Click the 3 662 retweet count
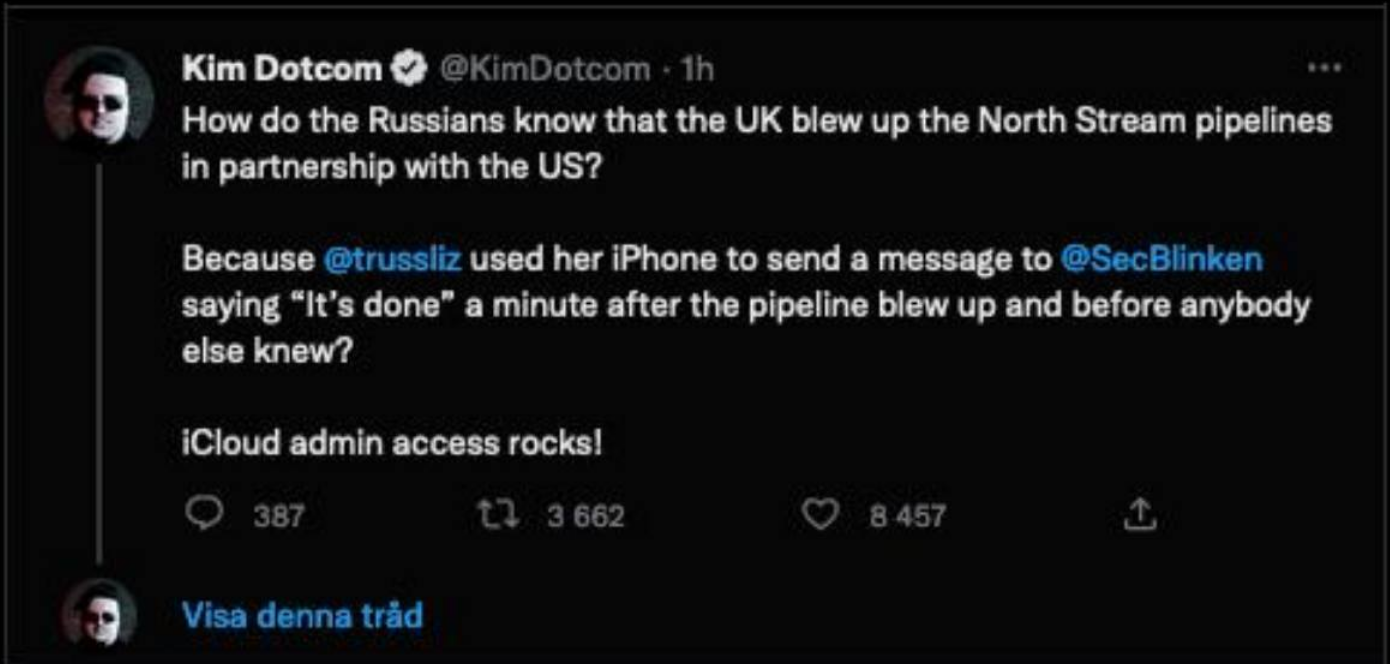Screen dimensions: 1390x664 tap(586, 516)
